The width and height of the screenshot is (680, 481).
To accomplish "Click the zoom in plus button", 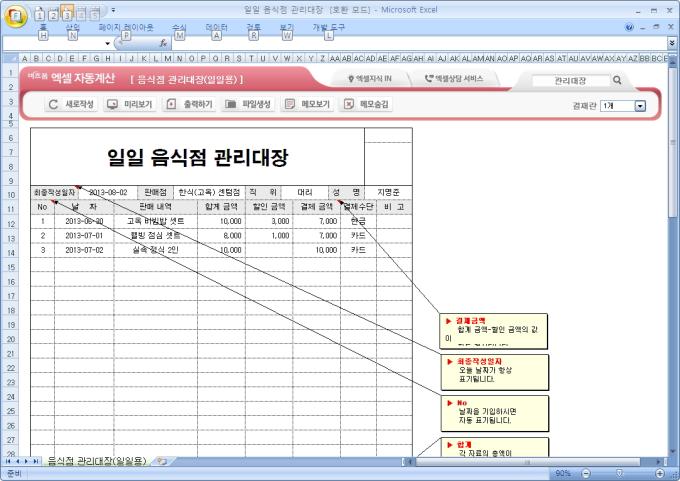I will pyautogui.click(x=660, y=473).
